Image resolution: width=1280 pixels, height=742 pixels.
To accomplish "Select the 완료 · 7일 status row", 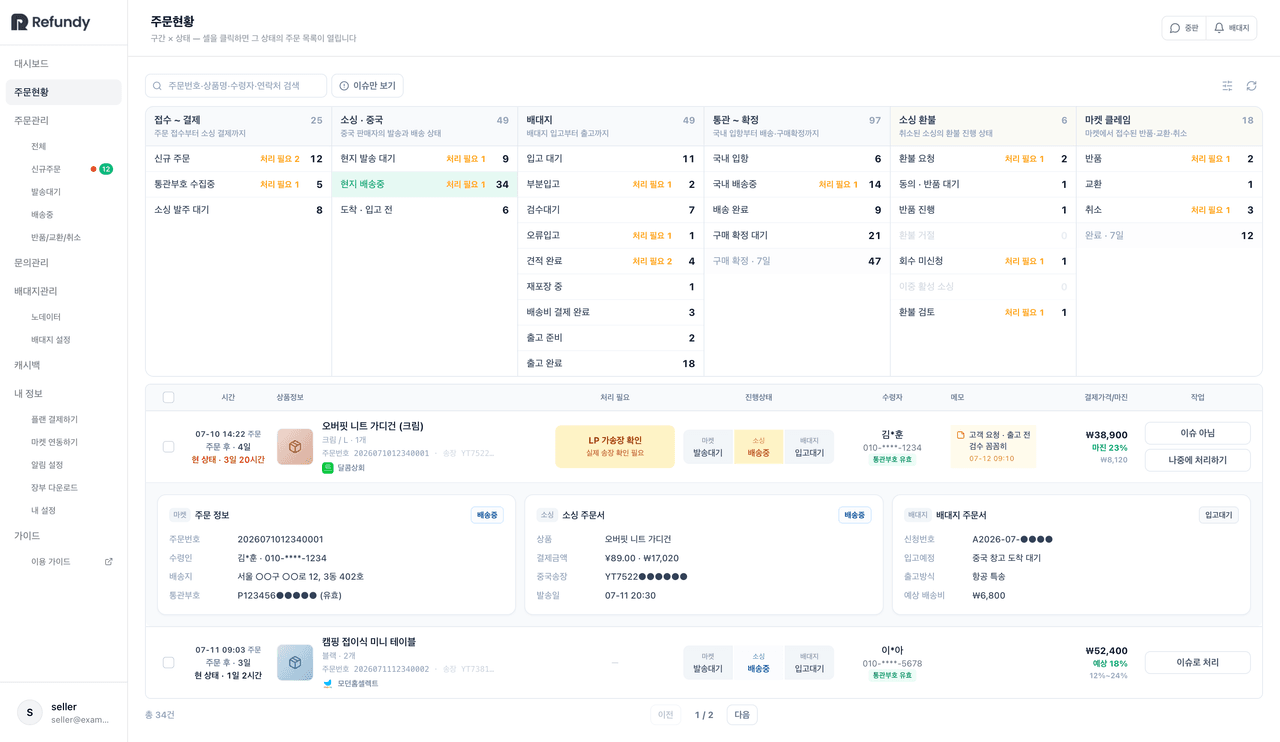I will [x=1169, y=235].
